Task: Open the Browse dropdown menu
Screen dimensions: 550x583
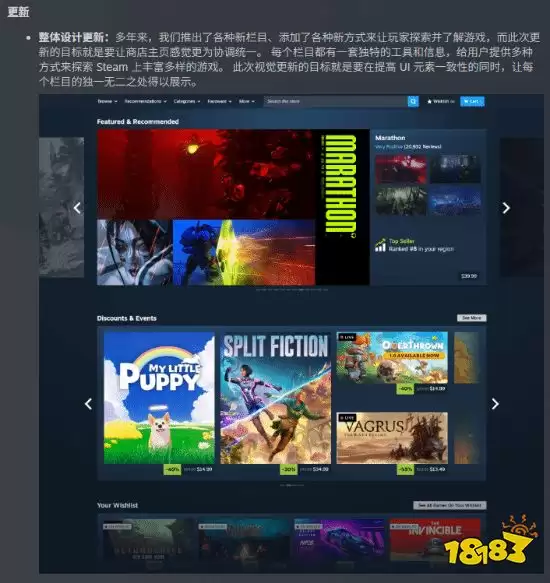Action: pyautogui.click(x=107, y=101)
